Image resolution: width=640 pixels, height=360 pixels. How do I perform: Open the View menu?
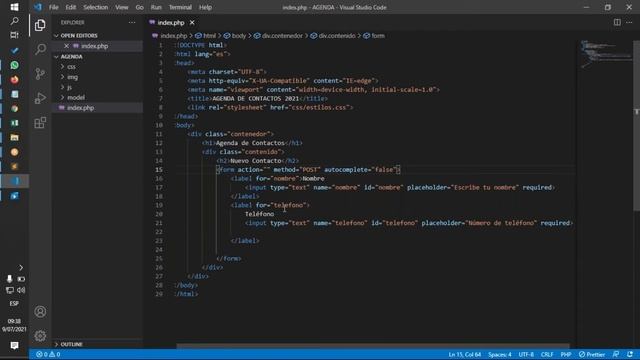click(122, 7)
